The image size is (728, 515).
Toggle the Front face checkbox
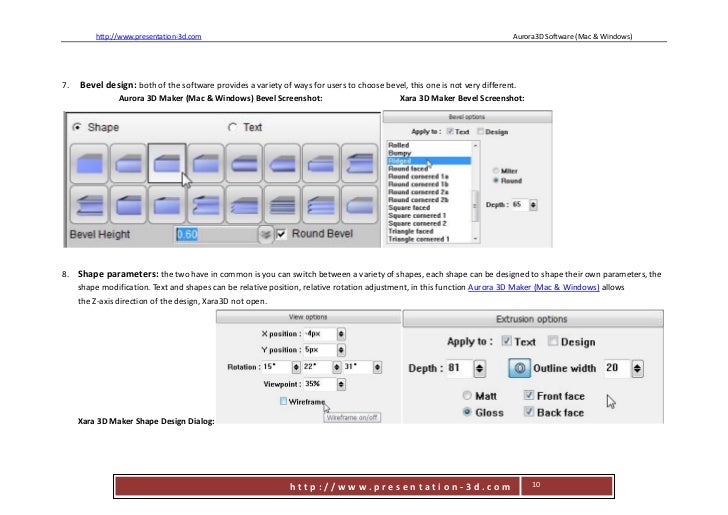point(528,395)
